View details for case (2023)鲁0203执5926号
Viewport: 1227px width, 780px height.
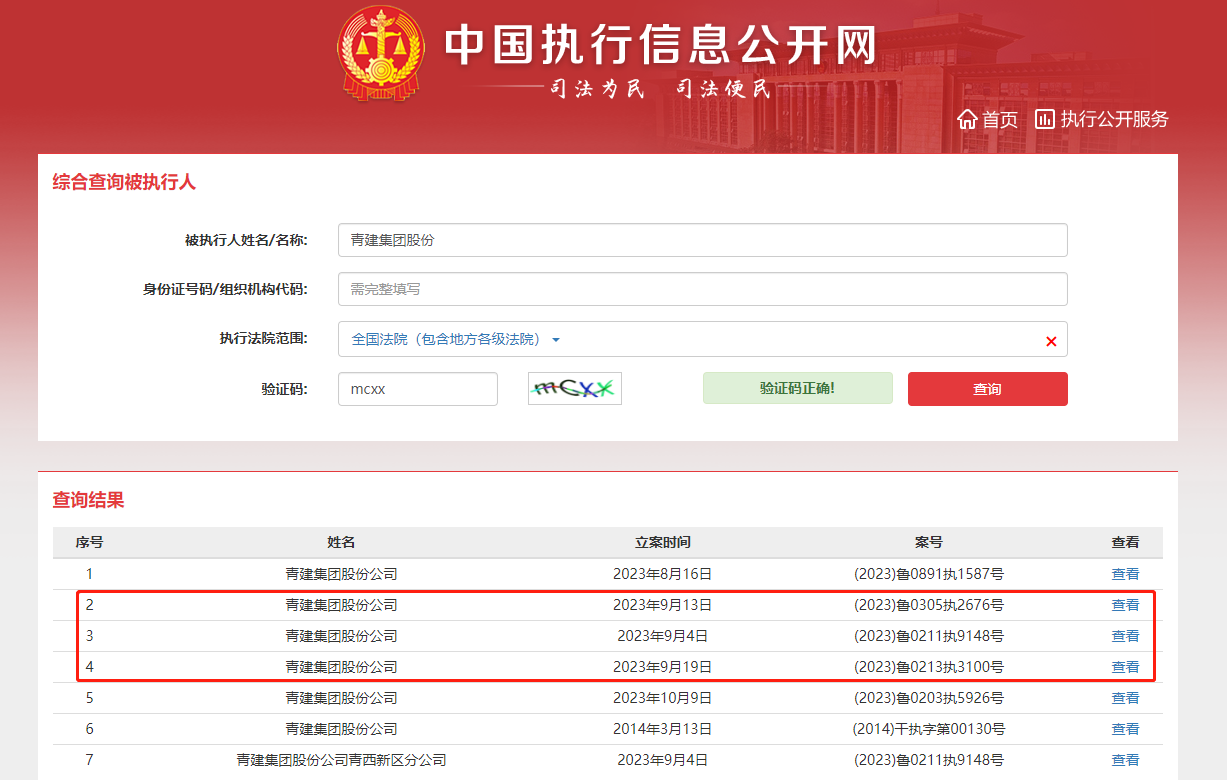(x=1125, y=698)
